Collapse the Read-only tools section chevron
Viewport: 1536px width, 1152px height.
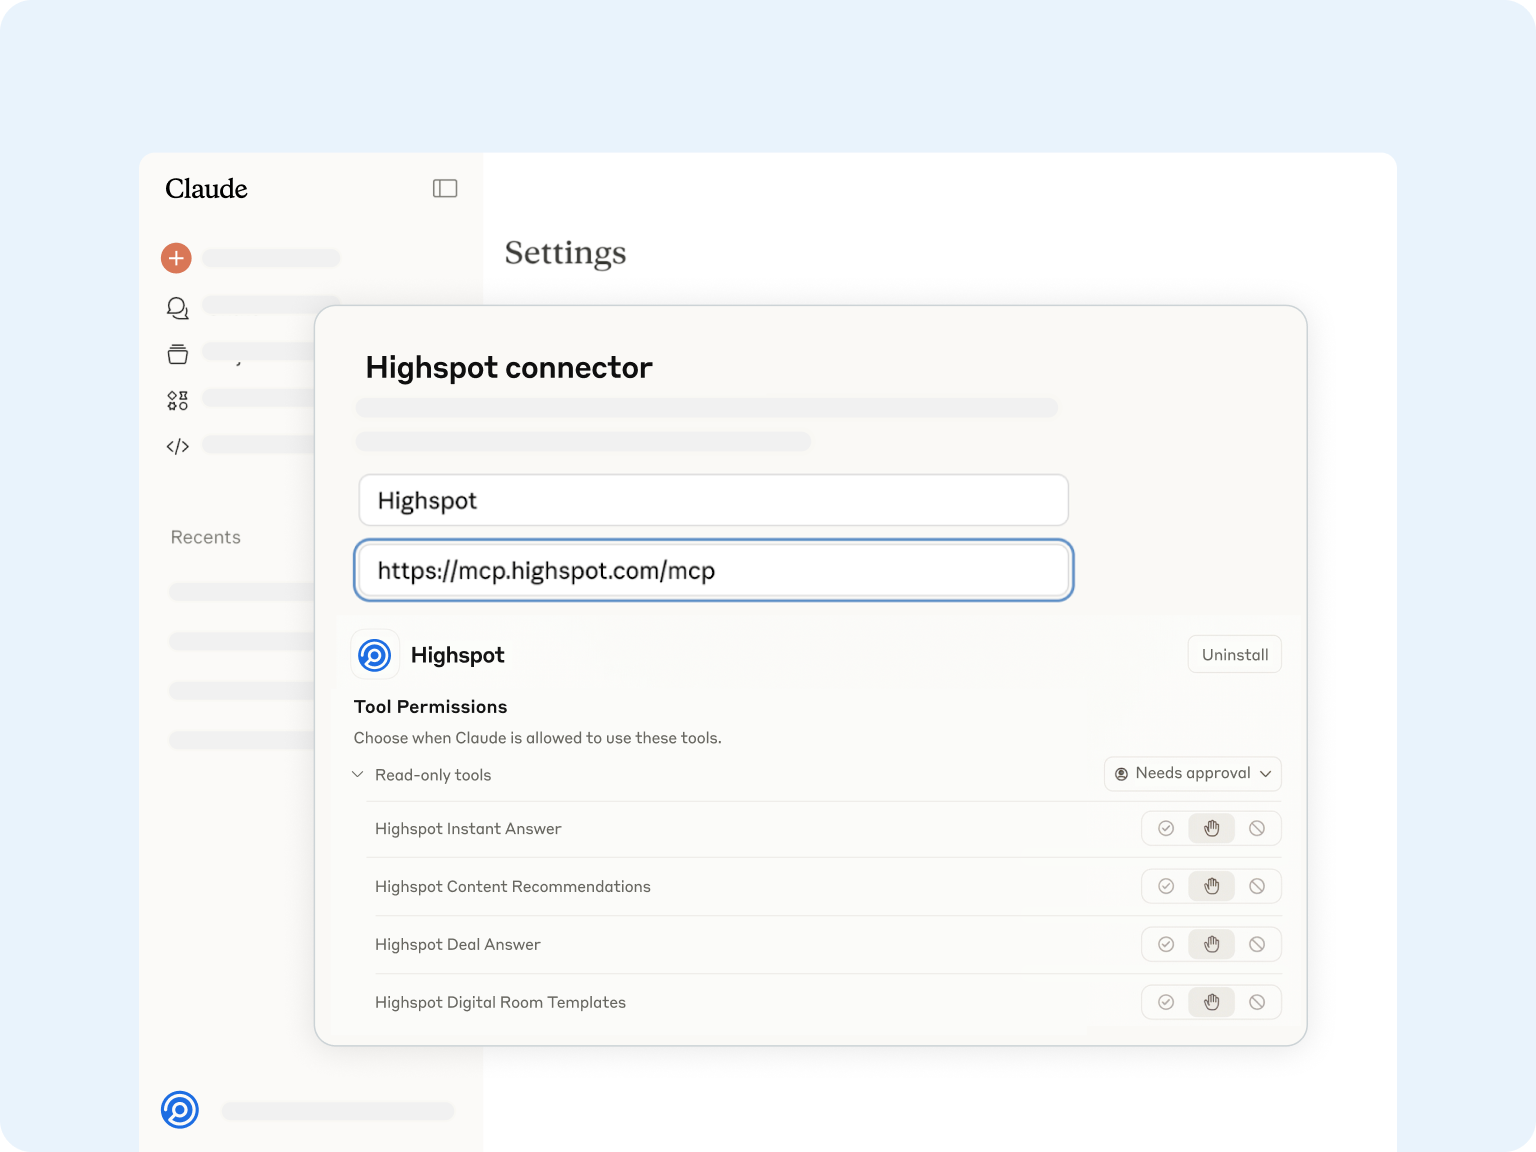coord(358,775)
